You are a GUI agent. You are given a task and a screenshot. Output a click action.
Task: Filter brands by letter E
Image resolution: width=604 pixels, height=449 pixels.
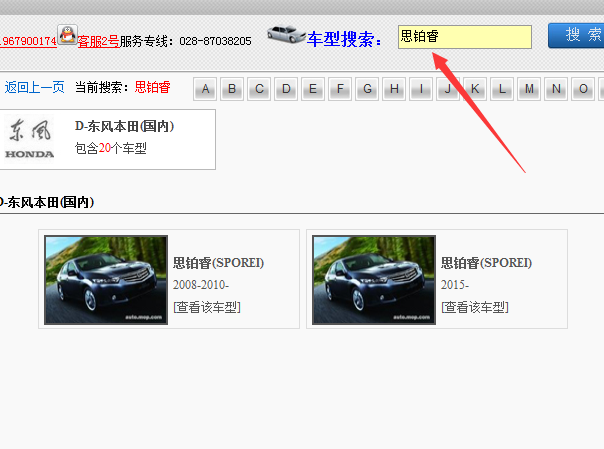313,89
